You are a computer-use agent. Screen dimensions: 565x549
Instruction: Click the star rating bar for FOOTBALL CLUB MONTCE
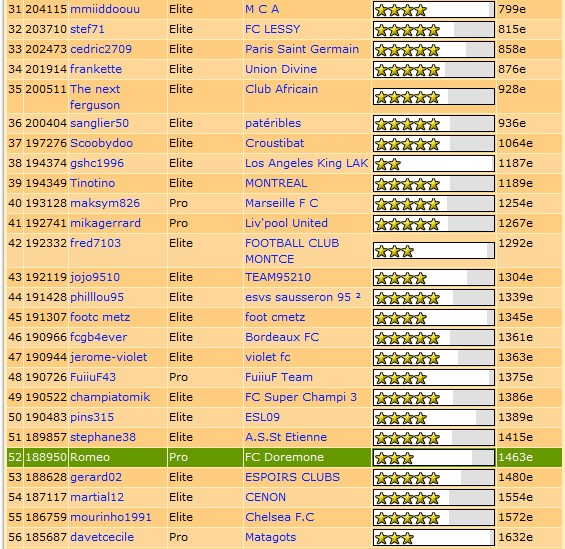pos(433,251)
